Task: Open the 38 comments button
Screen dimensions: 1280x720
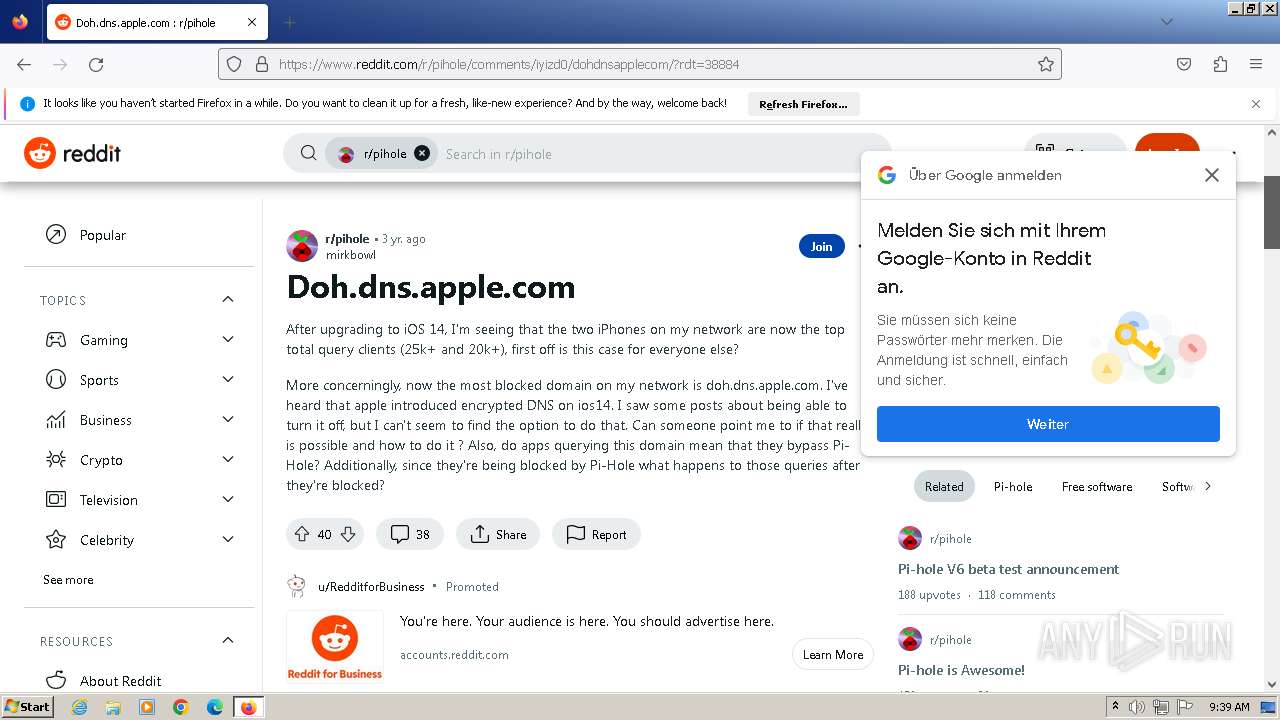Action: click(410, 534)
